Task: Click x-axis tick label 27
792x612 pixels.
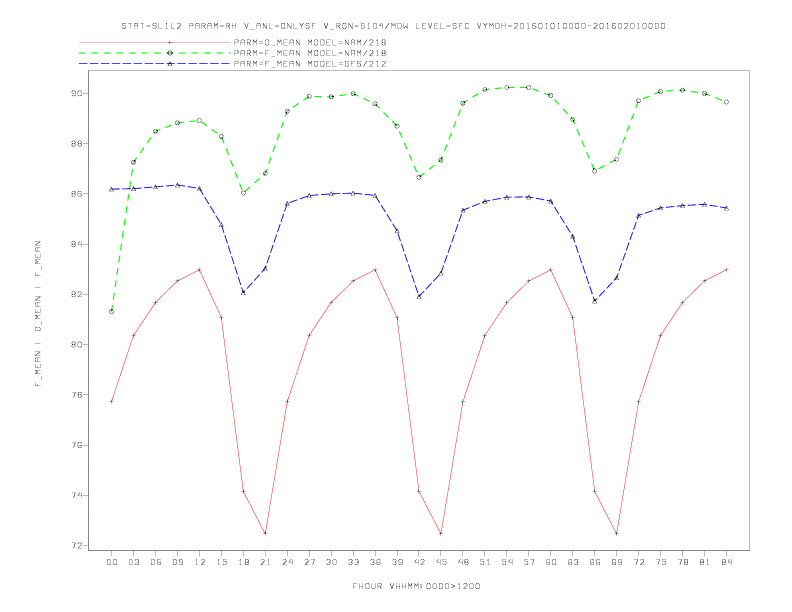Action: 309,562
